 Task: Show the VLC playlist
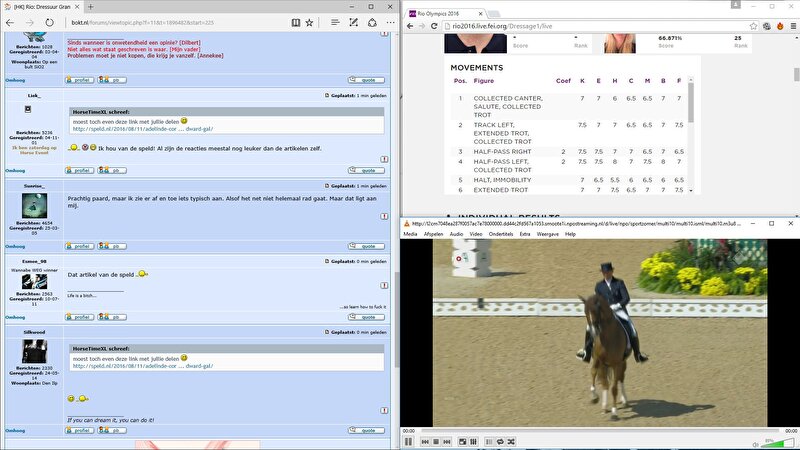pyautogui.click(x=489, y=442)
